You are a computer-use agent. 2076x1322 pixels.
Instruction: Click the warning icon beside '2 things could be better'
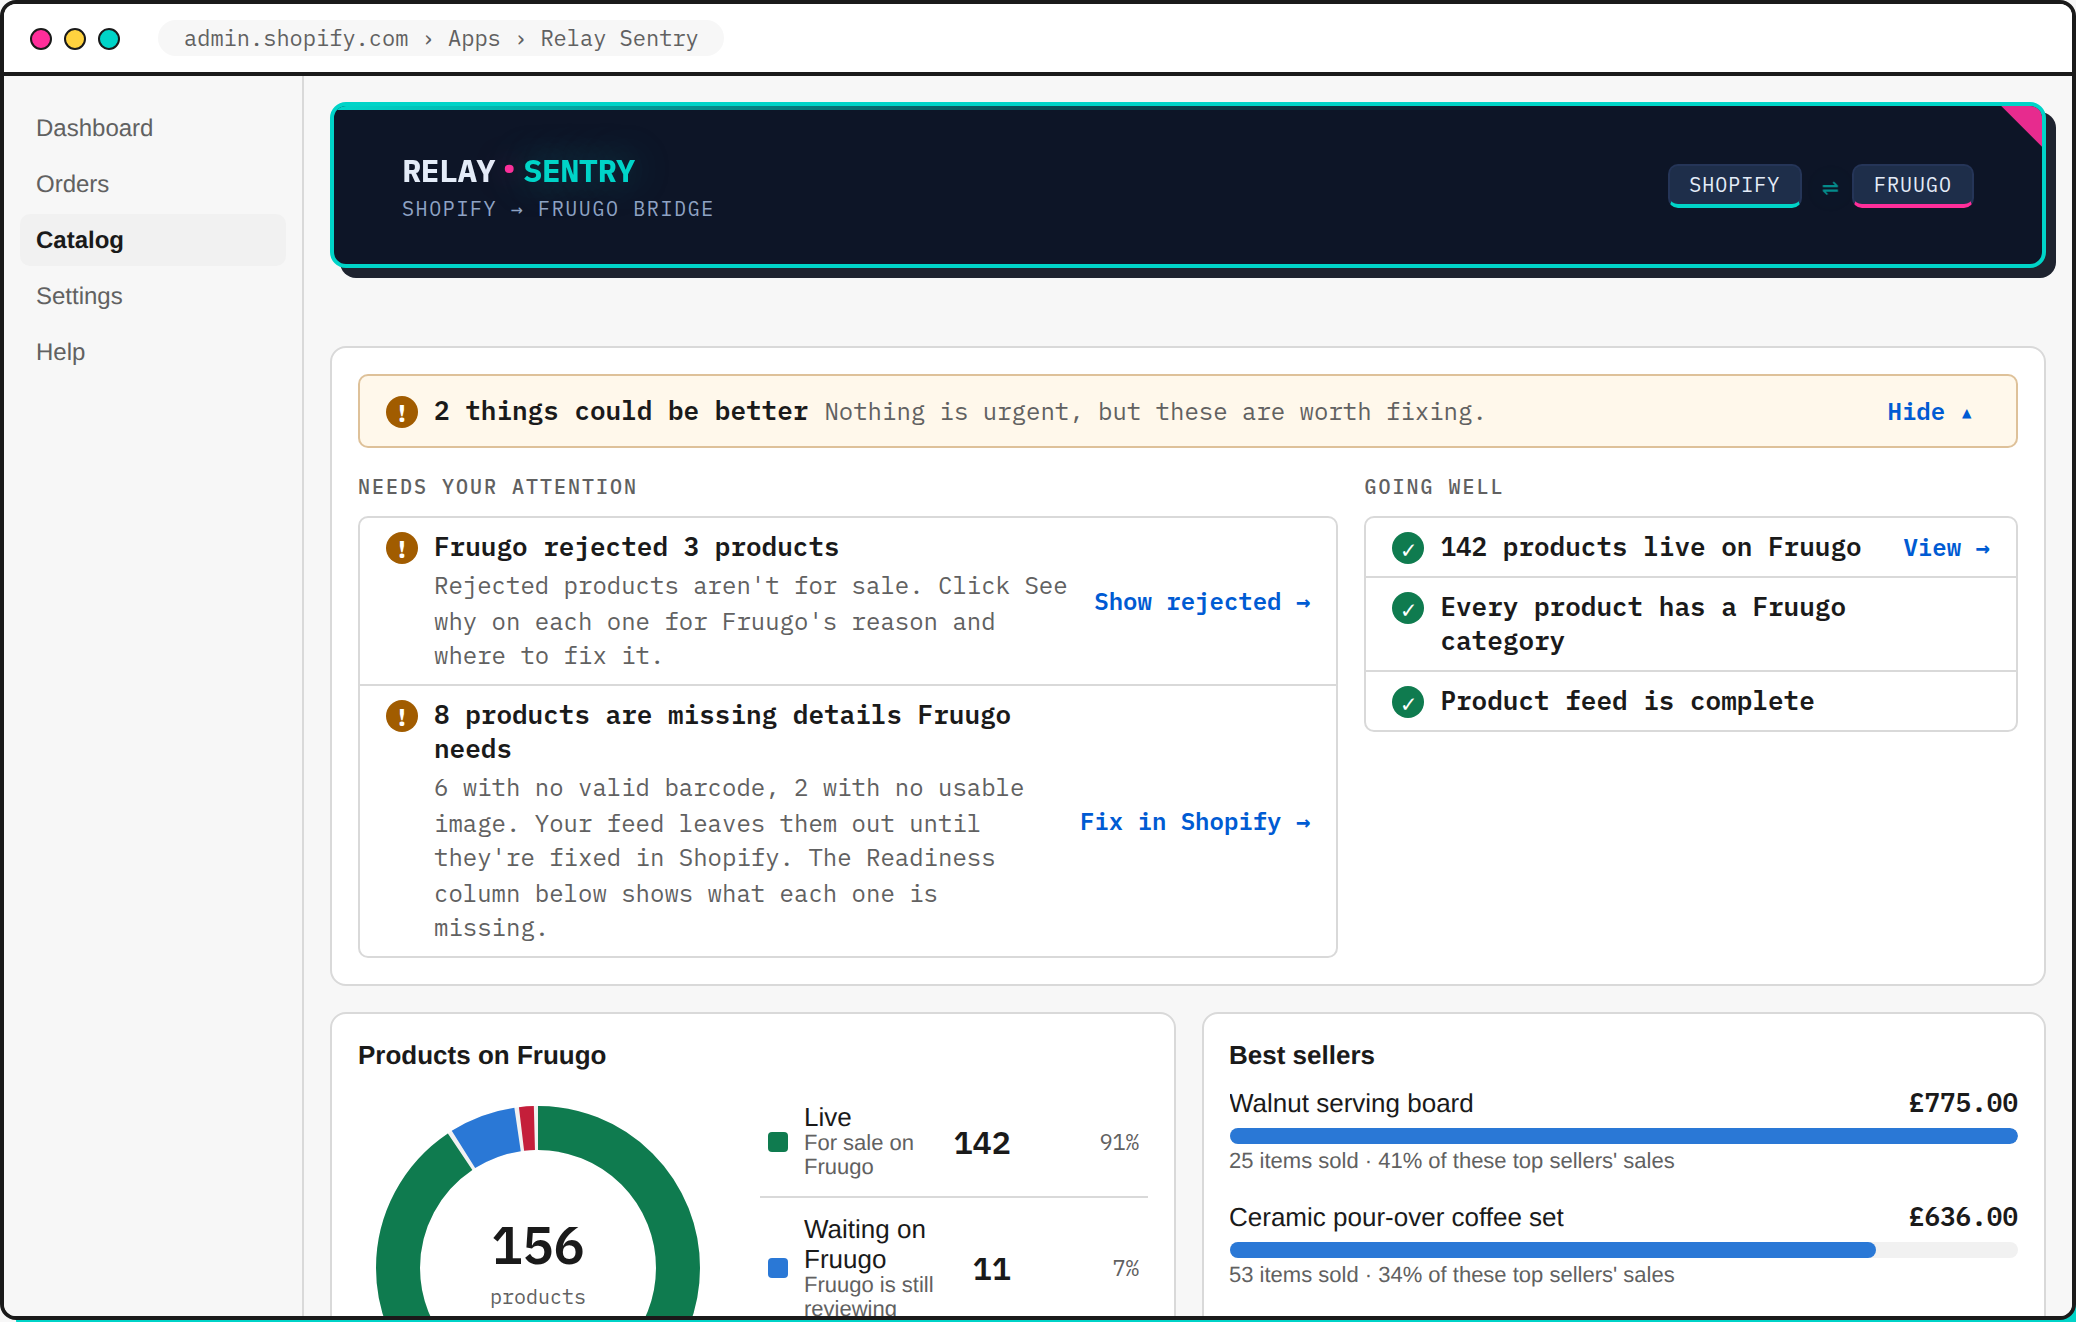click(402, 412)
